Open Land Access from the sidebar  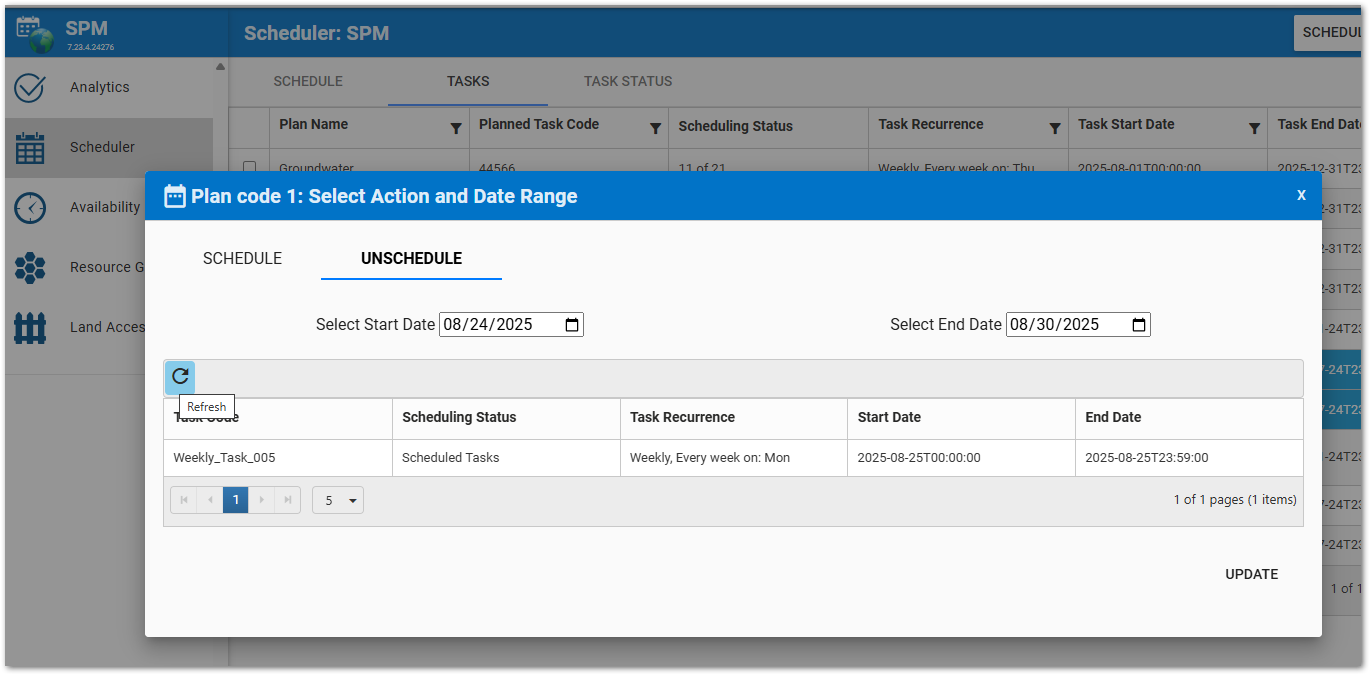(29, 327)
